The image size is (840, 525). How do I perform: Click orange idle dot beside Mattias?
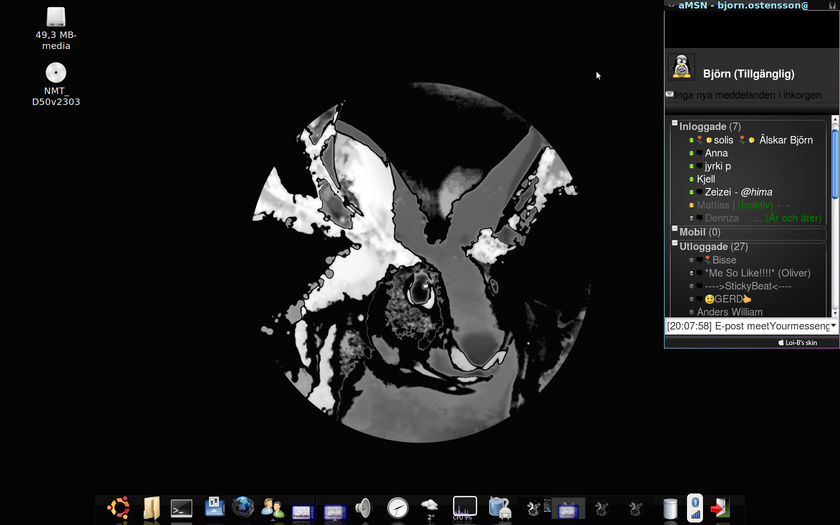coord(692,205)
